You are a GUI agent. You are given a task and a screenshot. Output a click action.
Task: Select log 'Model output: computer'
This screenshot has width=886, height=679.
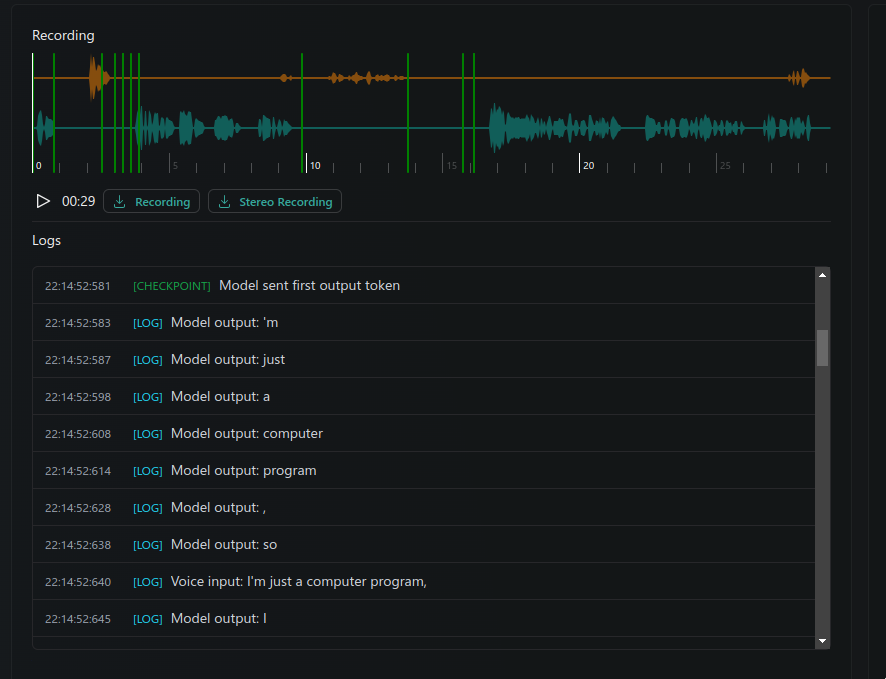[424, 433]
